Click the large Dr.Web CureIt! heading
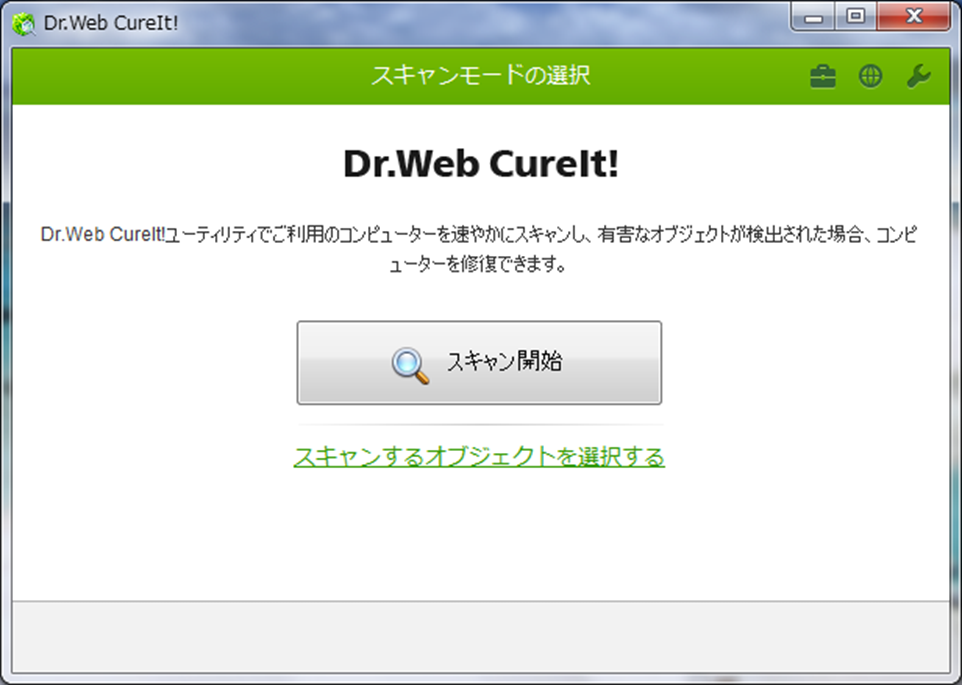The image size is (962, 685). pos(481,164)
